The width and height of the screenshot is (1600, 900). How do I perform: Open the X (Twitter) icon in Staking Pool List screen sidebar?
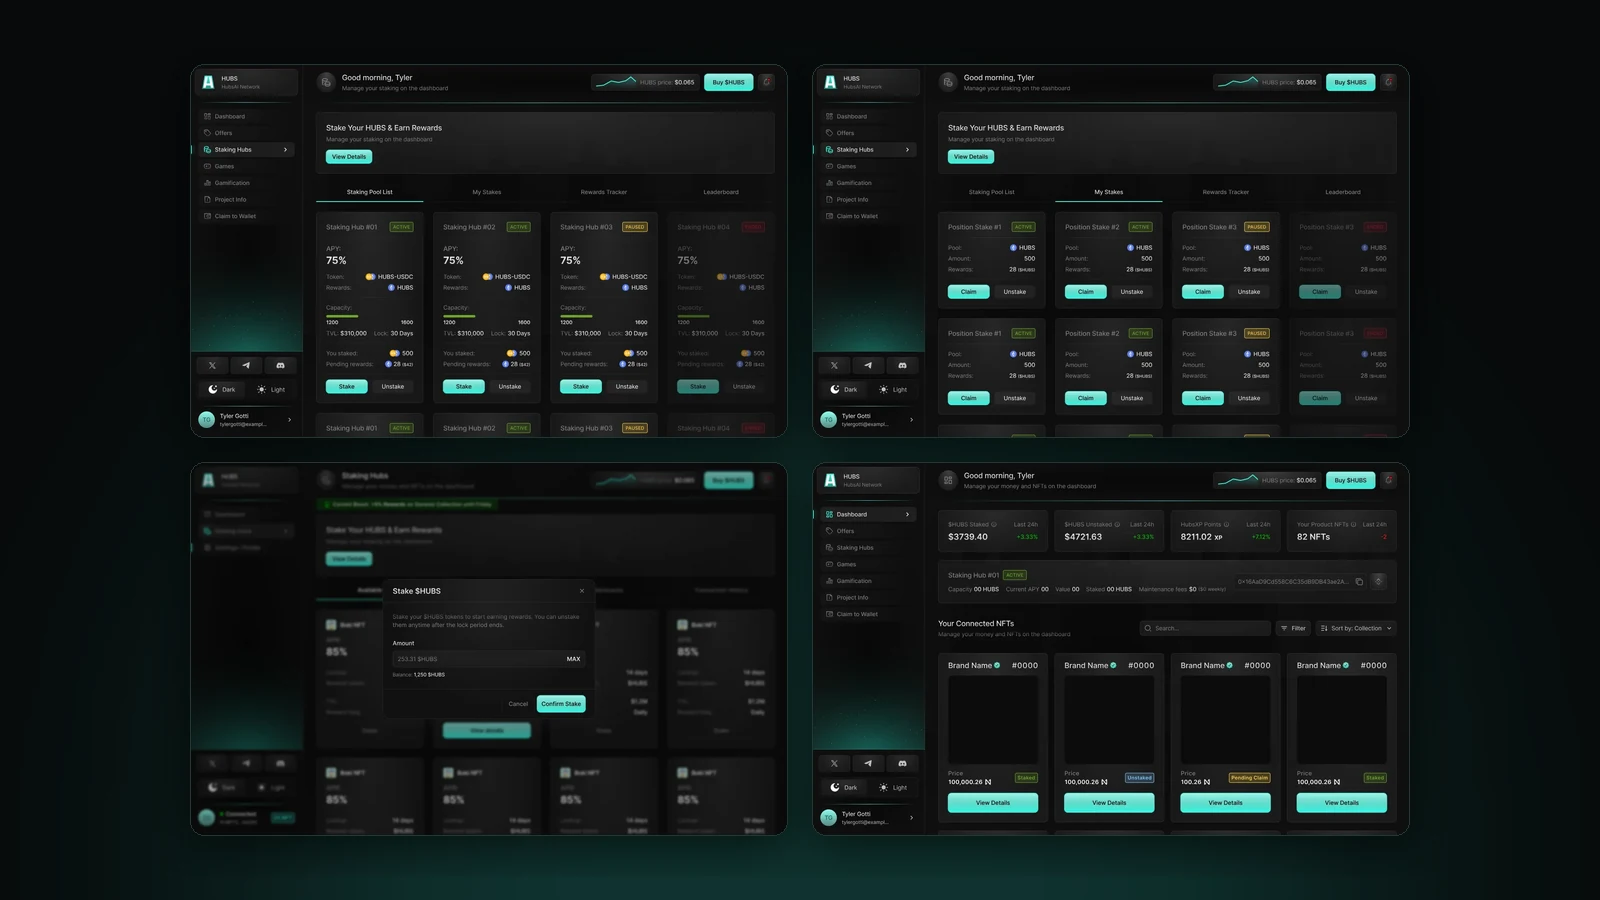tap(212, 365)
